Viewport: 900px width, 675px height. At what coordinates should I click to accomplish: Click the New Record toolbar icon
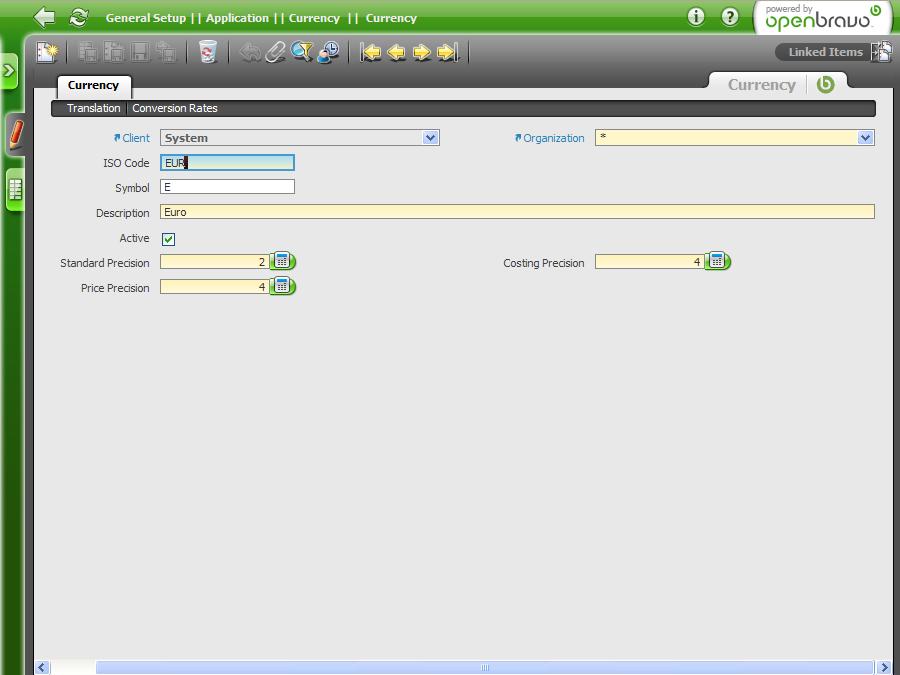47,52
